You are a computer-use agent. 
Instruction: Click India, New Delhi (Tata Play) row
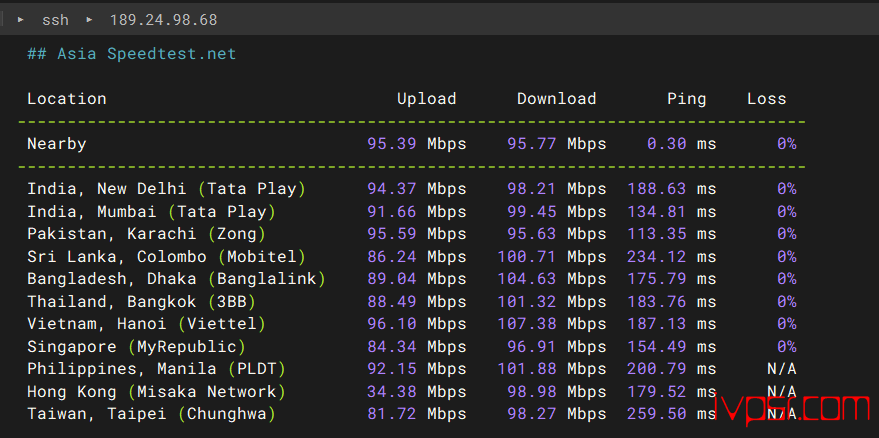(x=412, y=189)
